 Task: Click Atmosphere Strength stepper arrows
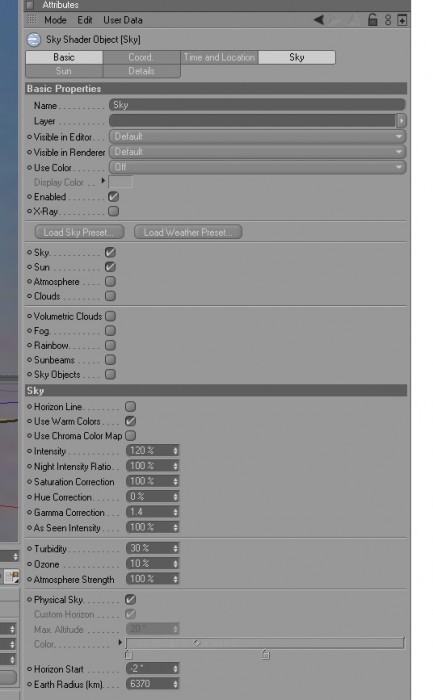pyautogui.click(x=175, y=579)
